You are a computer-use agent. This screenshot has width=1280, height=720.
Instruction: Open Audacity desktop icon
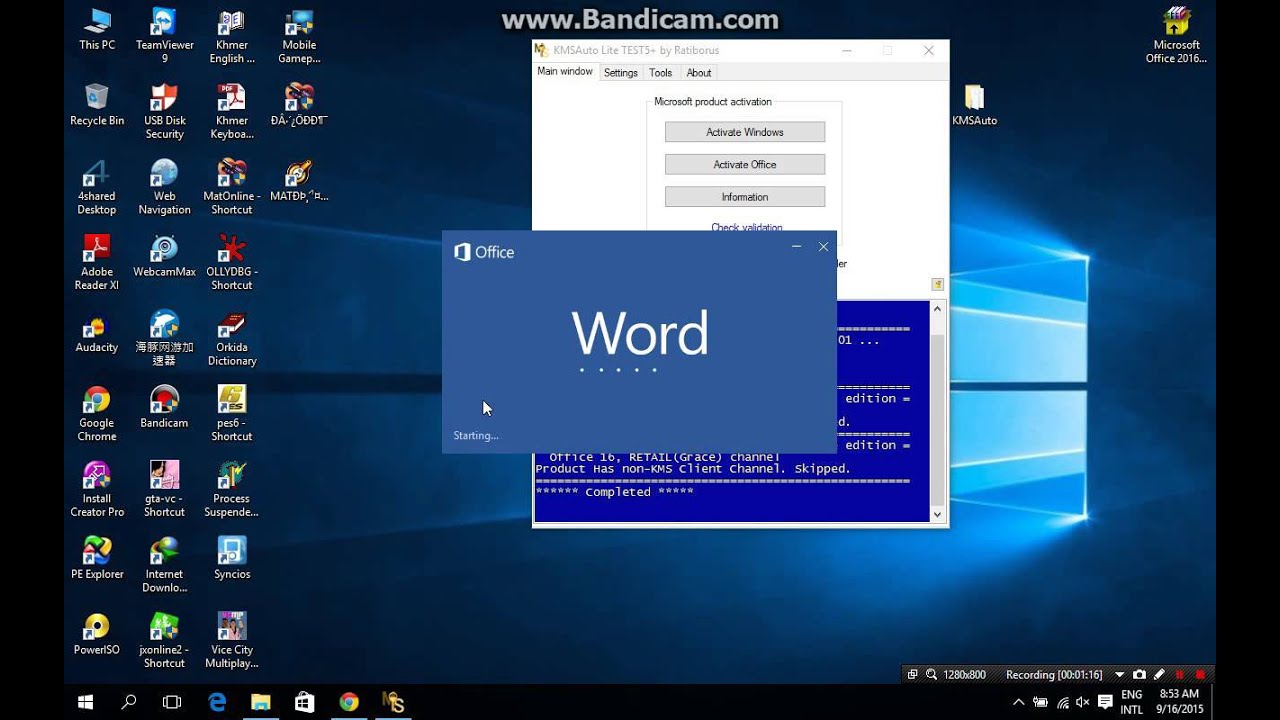click(97, 332)
